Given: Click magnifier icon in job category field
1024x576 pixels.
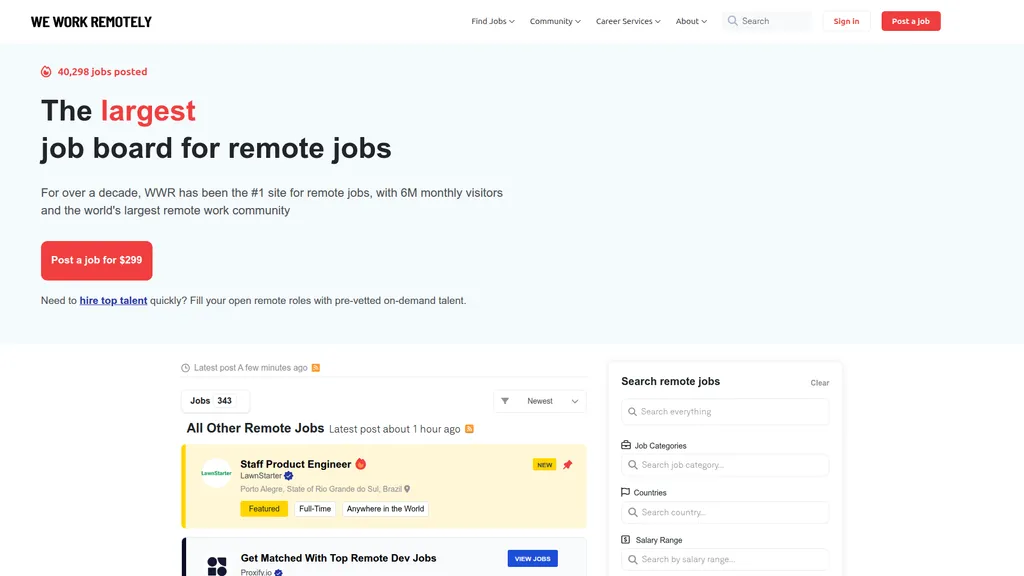Looking at the screenshot, I should point(632,465).
